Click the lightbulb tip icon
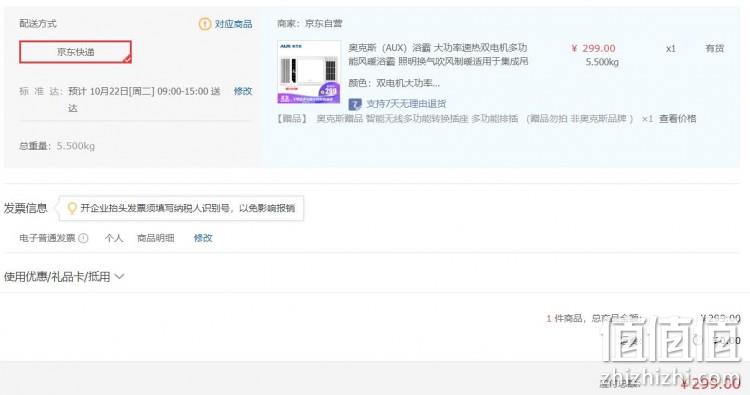The width and height of the screenshot is (750, 395). (72, 208)
